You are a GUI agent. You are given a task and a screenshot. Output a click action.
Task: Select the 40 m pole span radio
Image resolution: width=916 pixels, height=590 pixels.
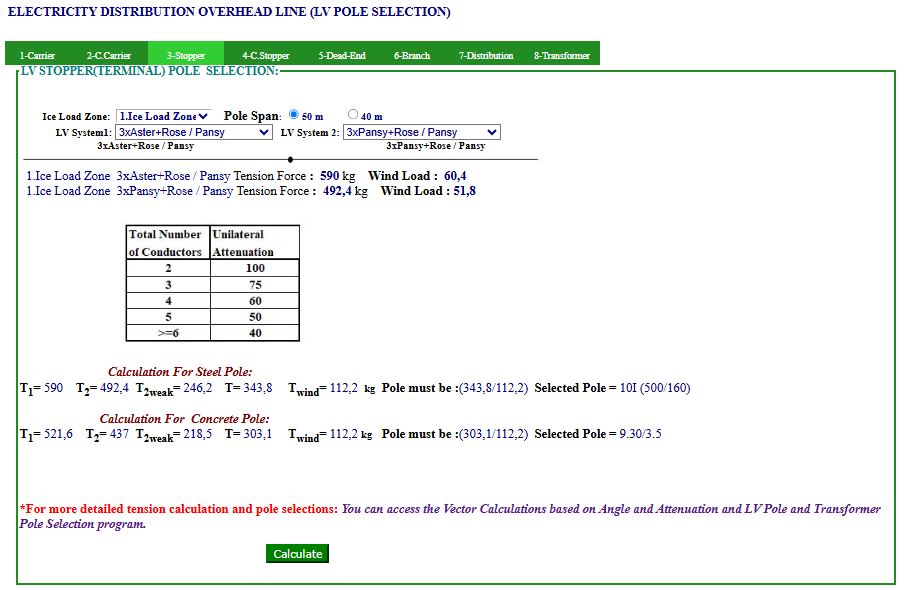coord(353,114)
